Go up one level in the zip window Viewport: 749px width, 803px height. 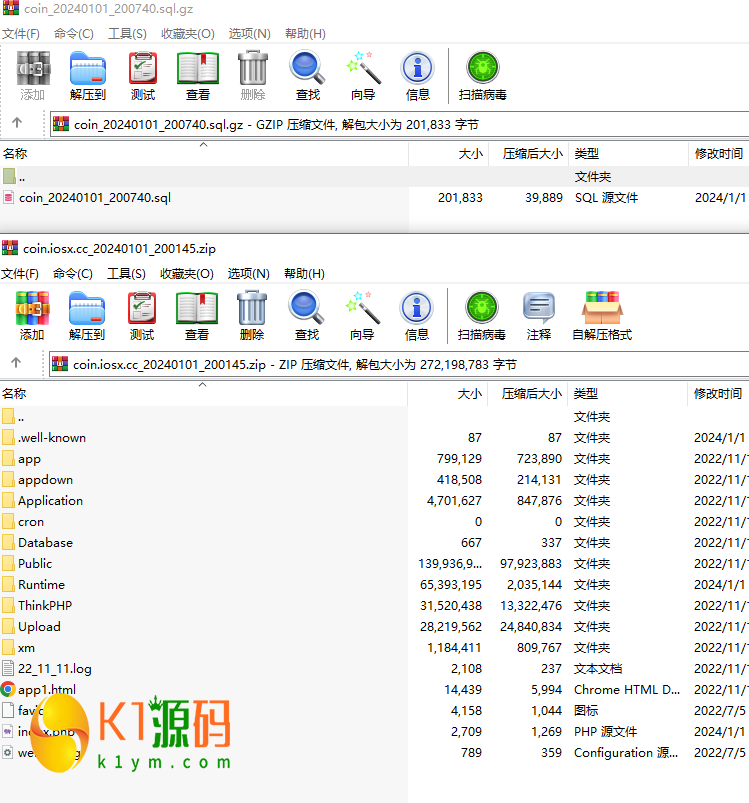(17, 364)
